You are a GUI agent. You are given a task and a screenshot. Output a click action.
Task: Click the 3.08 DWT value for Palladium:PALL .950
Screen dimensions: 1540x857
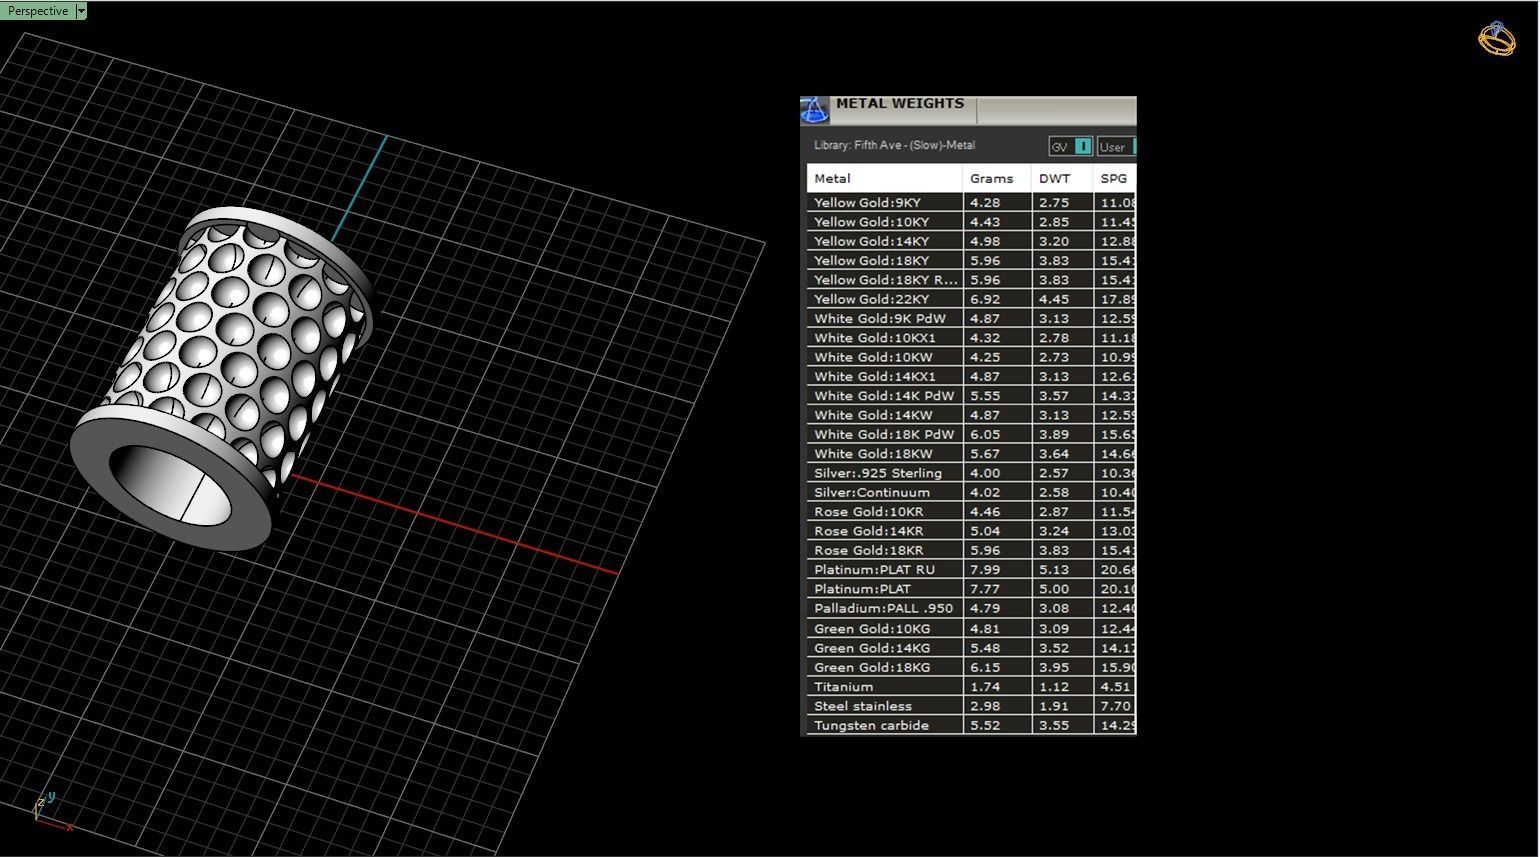1054,609
